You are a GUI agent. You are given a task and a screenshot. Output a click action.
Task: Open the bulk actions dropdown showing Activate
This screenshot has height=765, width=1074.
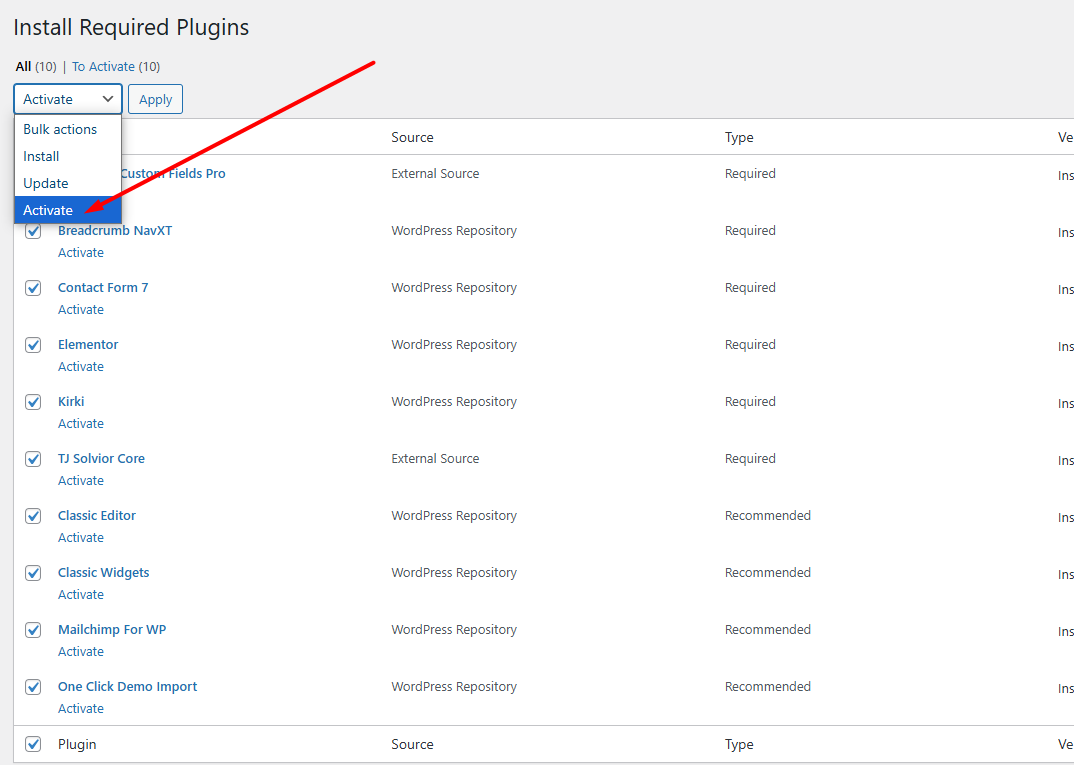(x=68, y=99)
